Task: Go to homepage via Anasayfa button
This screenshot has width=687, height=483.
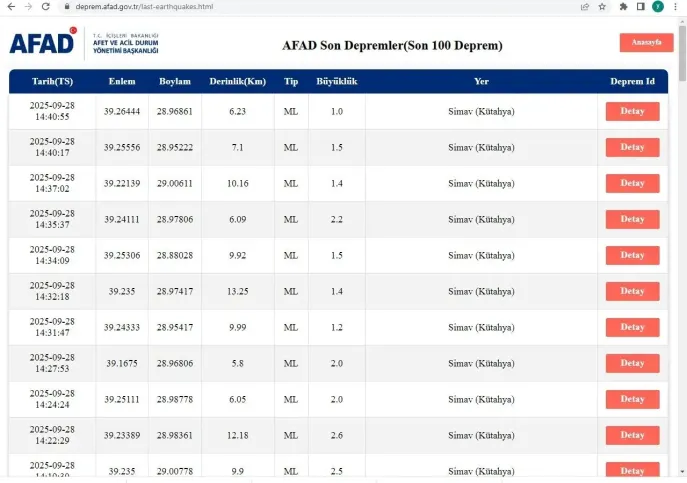Action: coord(646,43)
